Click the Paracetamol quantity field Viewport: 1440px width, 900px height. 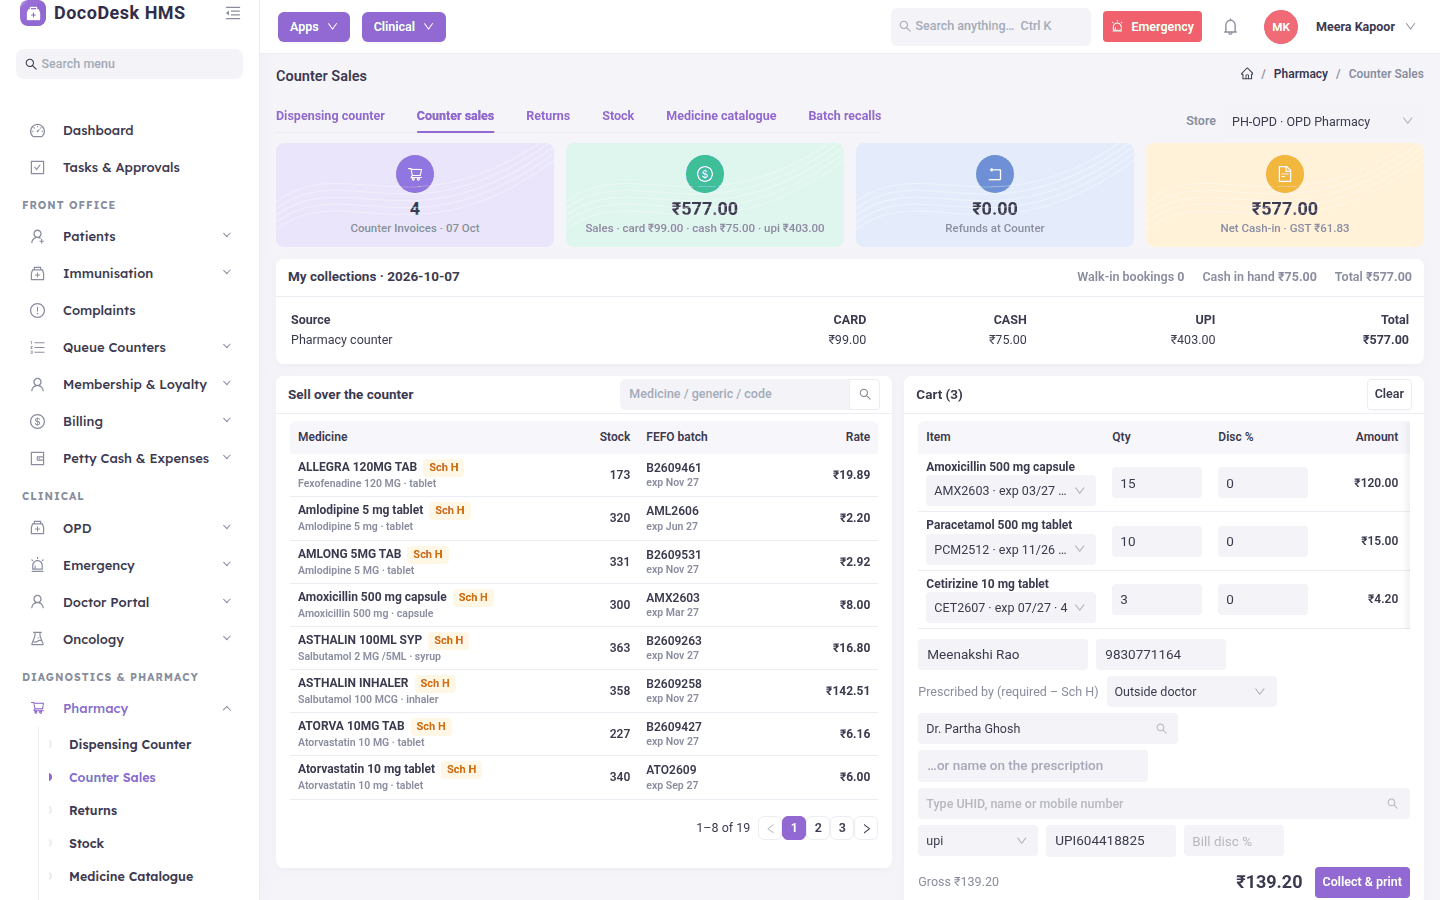point(1157,541)
